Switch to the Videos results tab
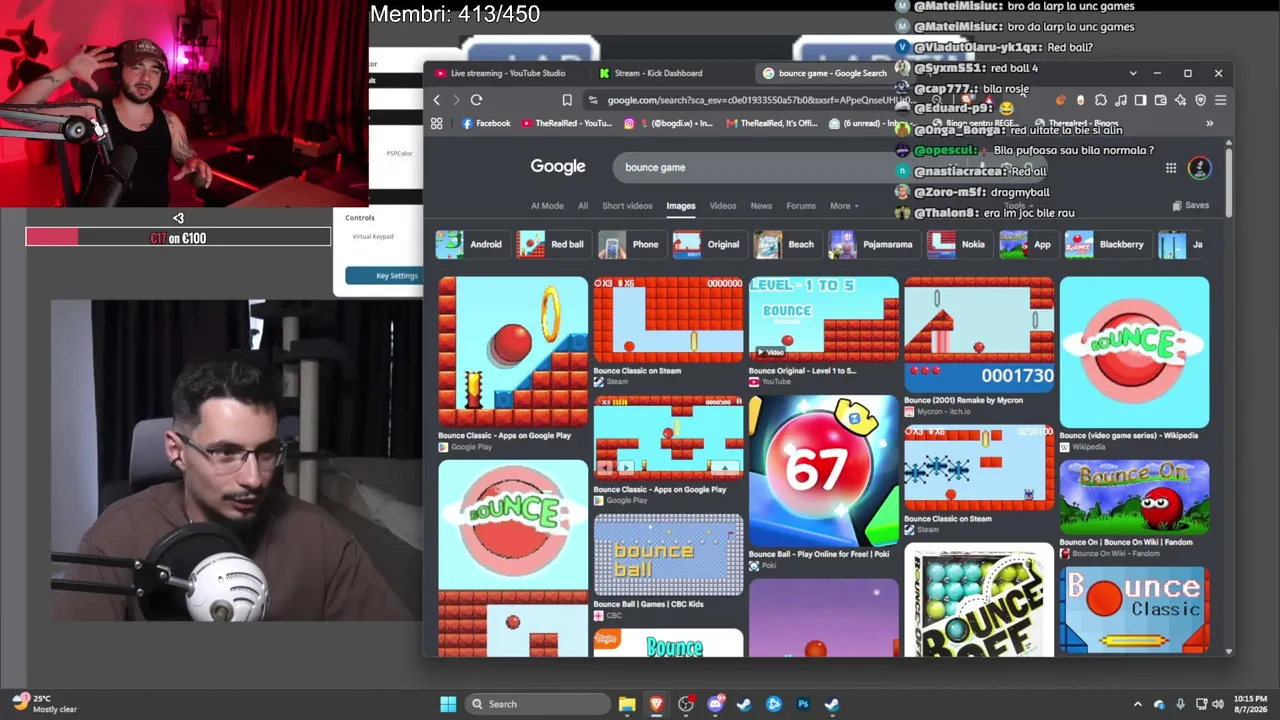1280x720 pixels. (723, 206)
